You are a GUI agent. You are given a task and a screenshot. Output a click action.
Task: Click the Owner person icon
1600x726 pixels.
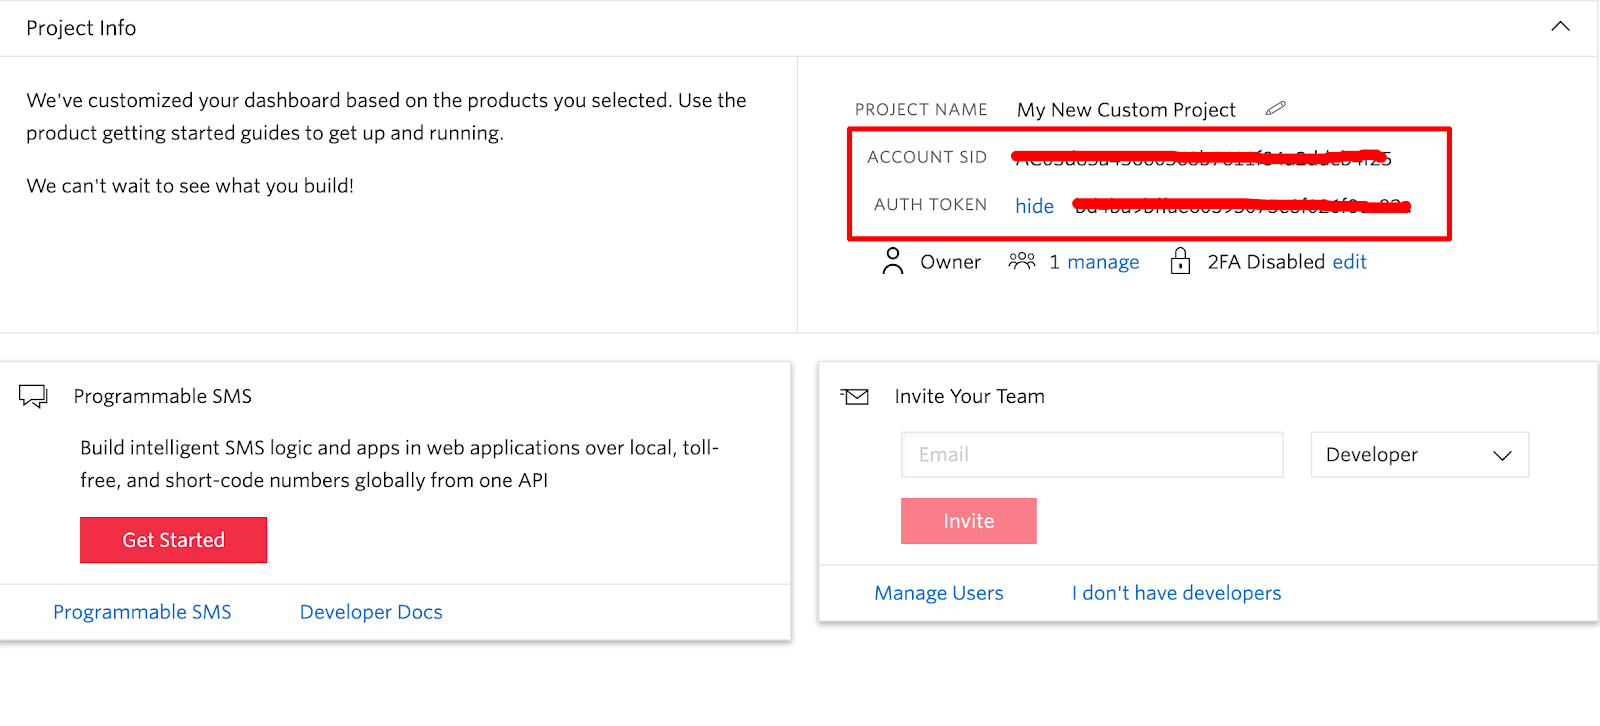coord(893,261)
